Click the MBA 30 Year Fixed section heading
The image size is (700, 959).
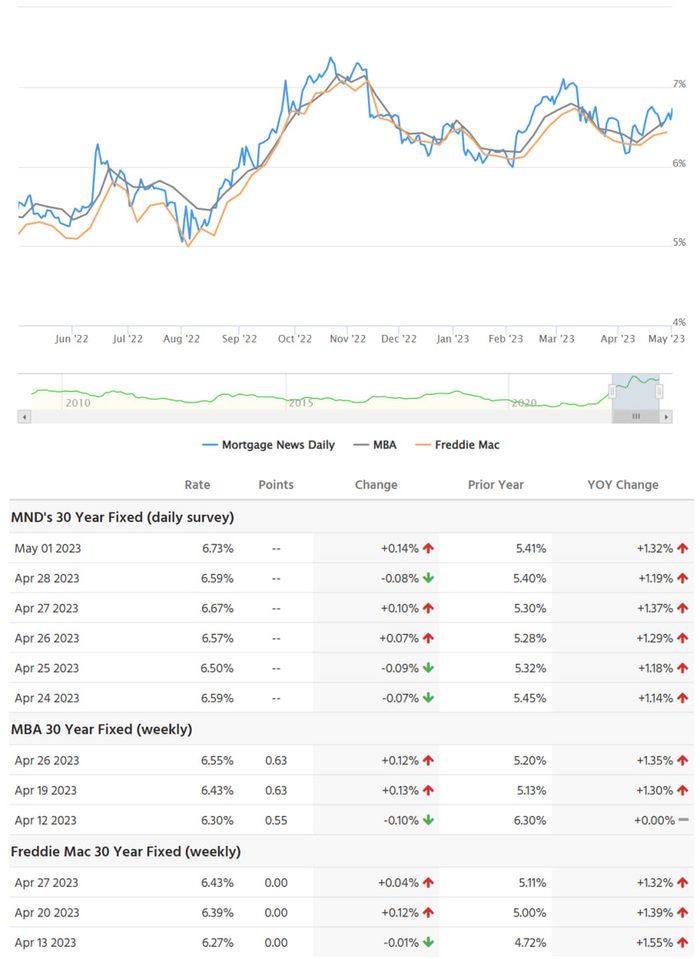tap(101, 730)
